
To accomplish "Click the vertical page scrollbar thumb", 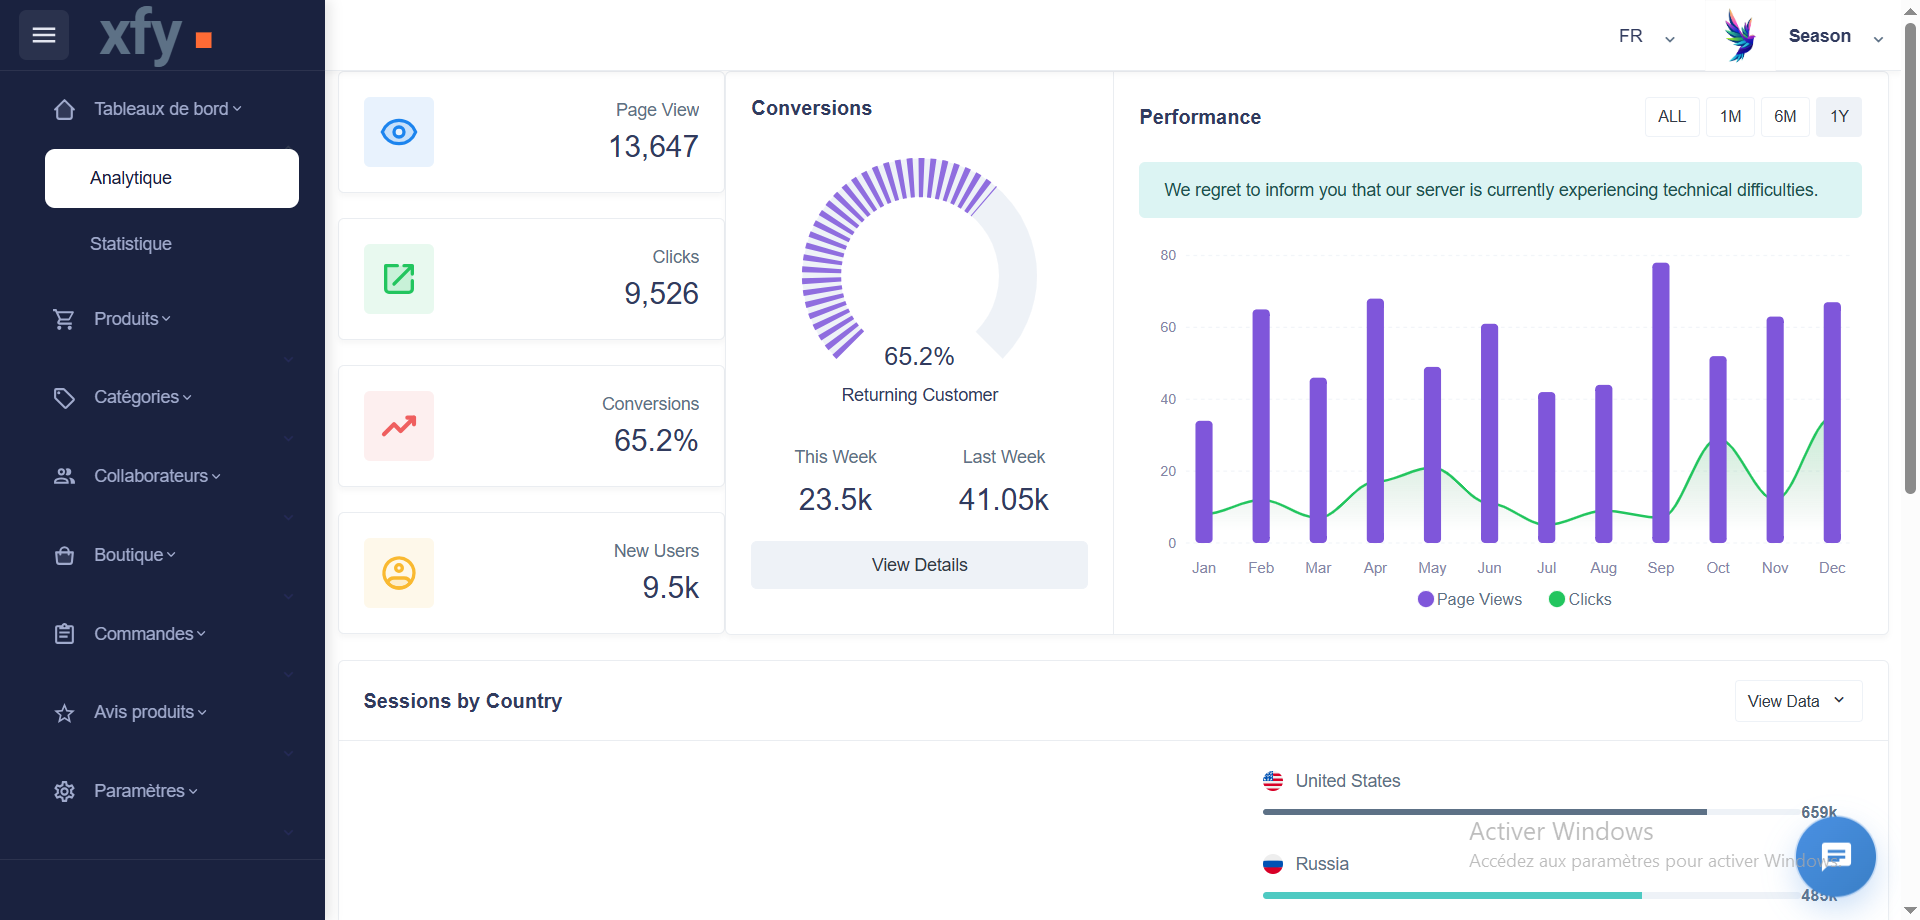I will pos(1910,258).
